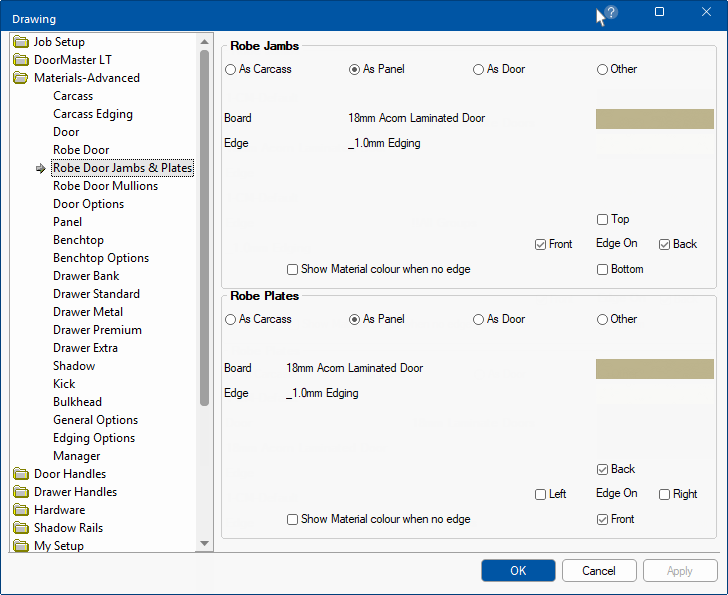Open Edging Options page

click(94, 439)
